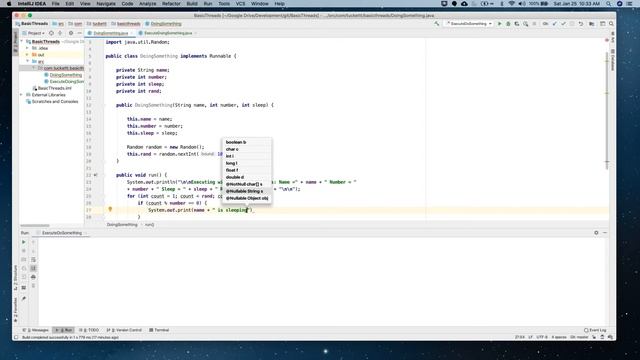
Task: Open the Run panel settings gear
Action: click(x=596, y=233)
